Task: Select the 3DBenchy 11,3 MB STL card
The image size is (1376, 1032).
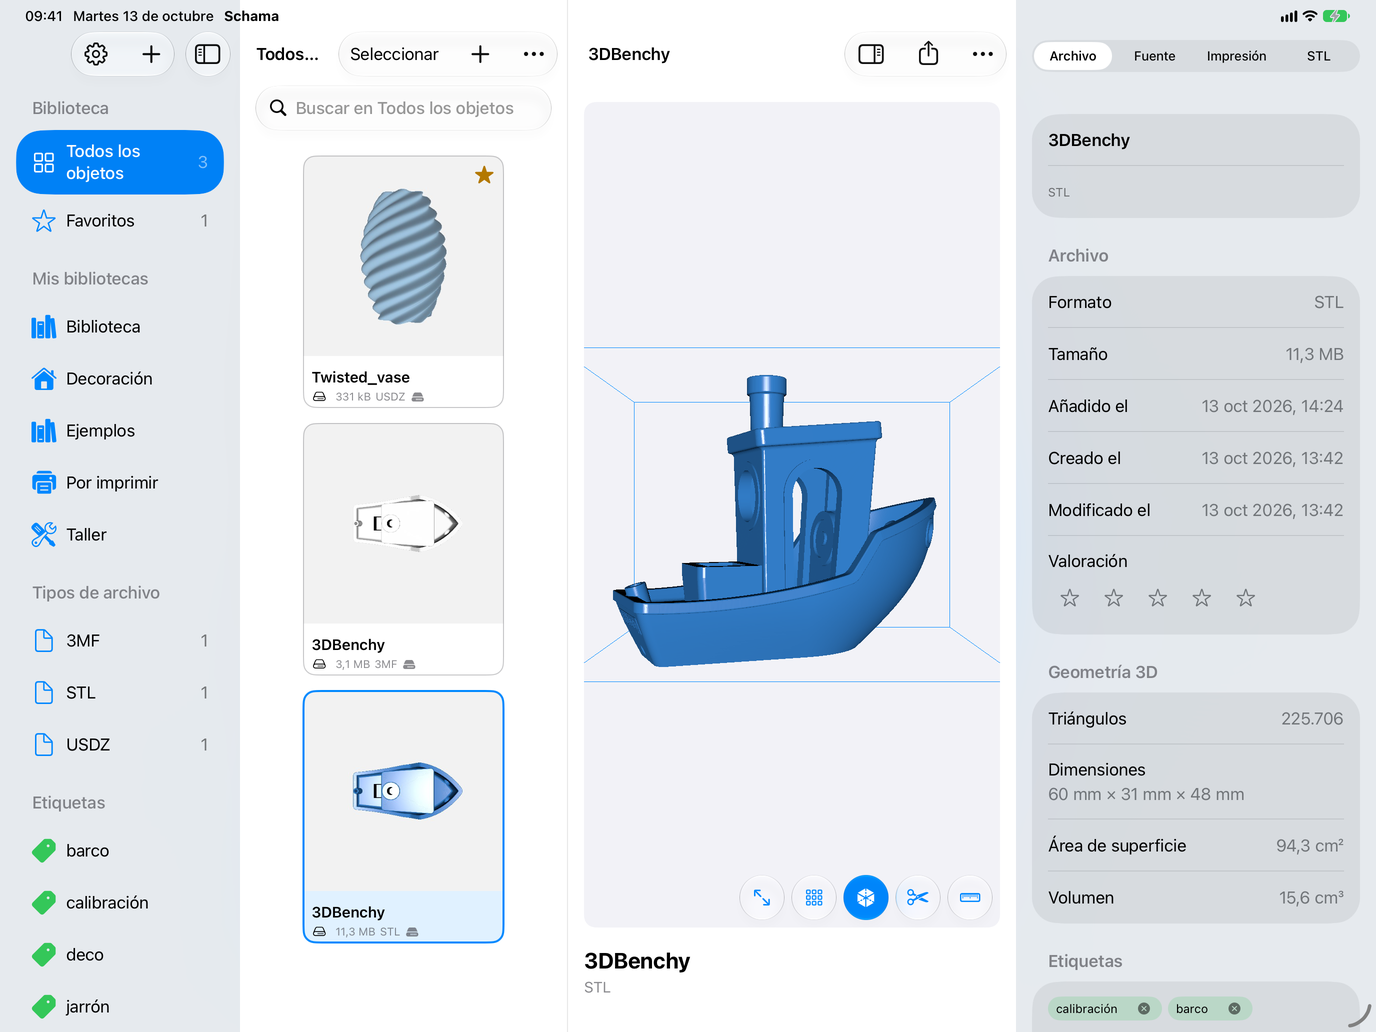Action: [404, 817]
